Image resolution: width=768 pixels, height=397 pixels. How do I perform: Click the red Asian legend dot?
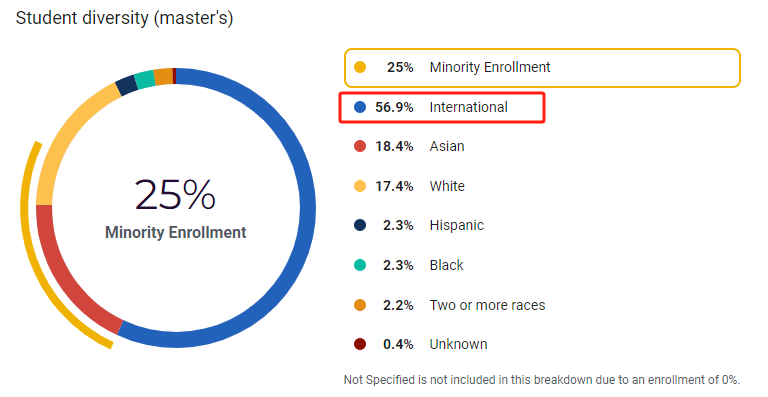click(360, 146)
